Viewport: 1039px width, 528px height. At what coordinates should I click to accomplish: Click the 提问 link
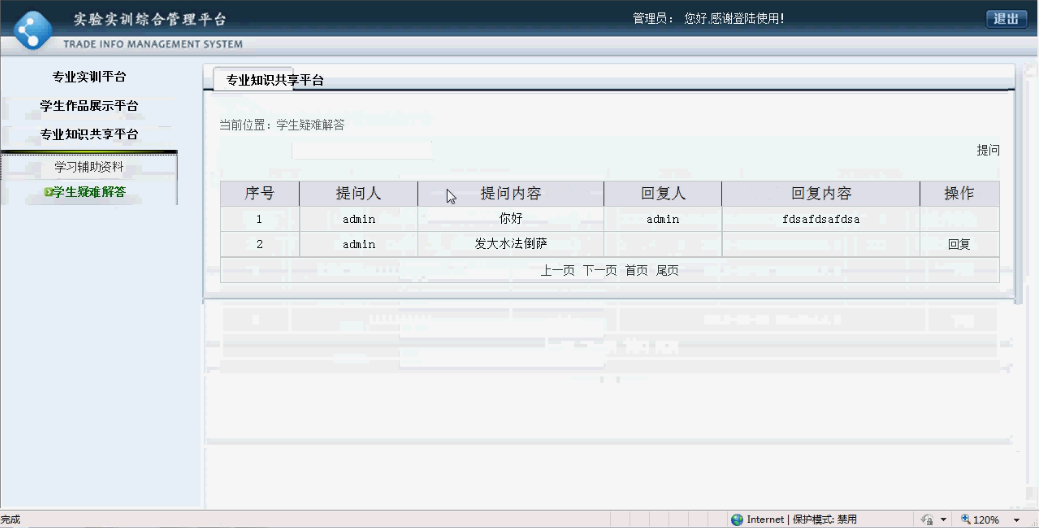[987, 150]
